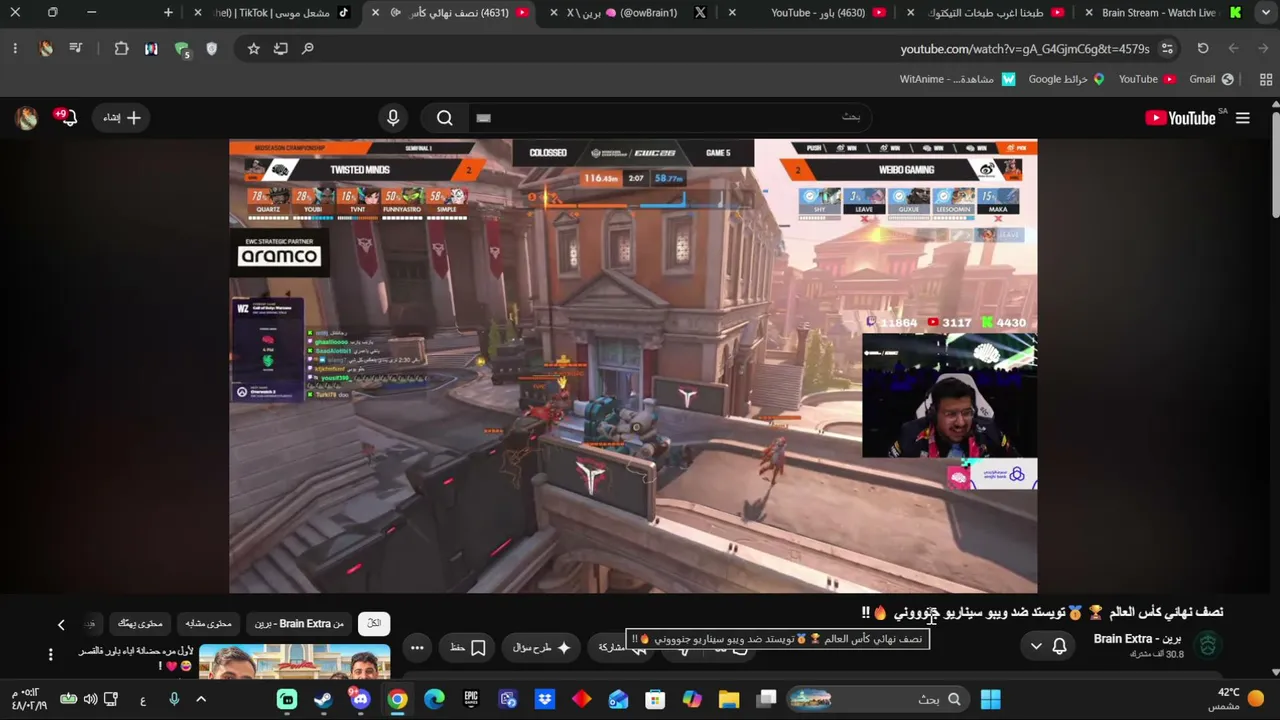Select the الكل filter chip
The image size is (1280, 720).
point(374,624)
